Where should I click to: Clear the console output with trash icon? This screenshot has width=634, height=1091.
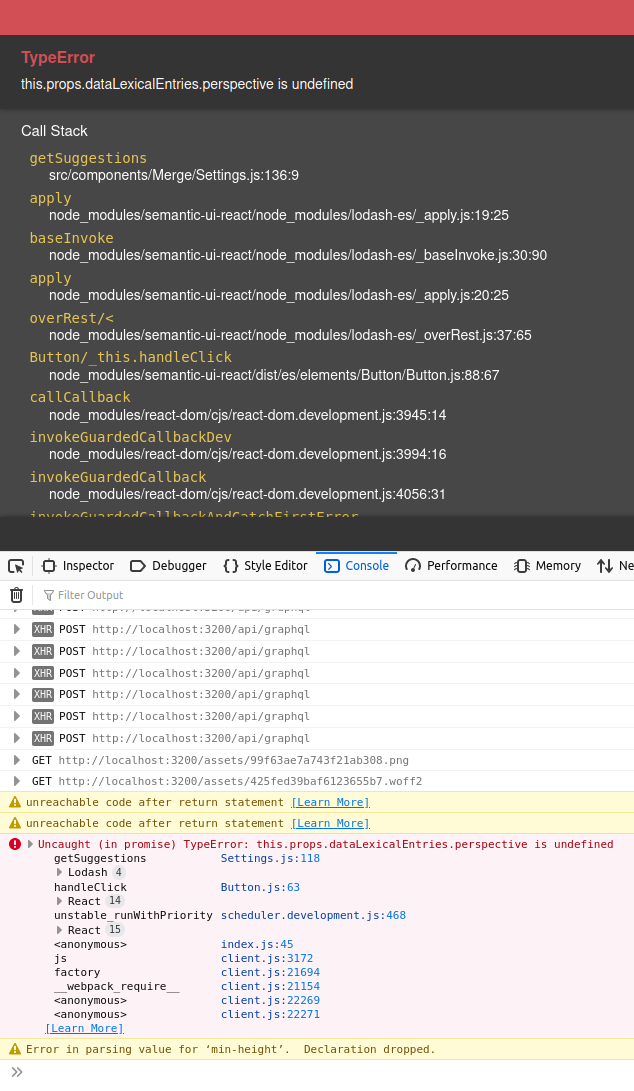(15, 595)
